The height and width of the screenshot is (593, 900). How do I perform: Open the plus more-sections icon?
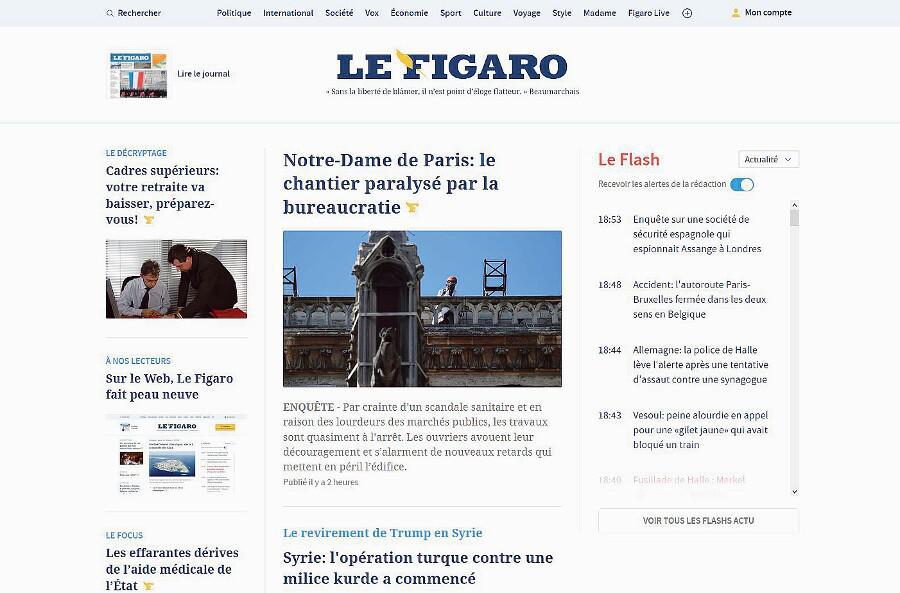click(x=687, y=13)
